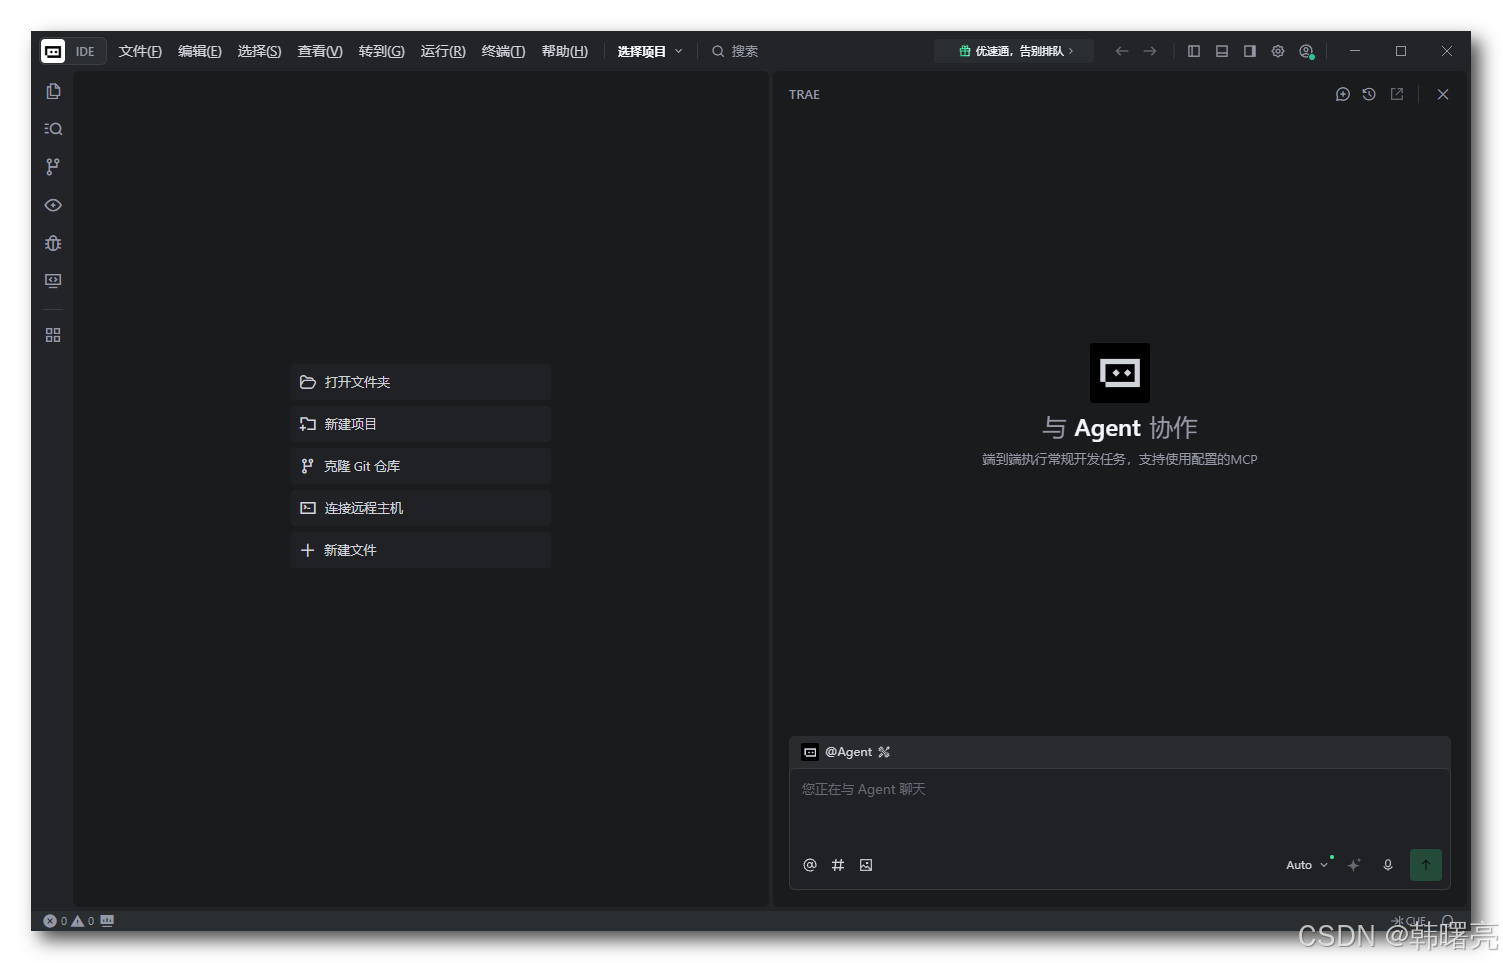Click the @Agent selector chip

(838, 752)
